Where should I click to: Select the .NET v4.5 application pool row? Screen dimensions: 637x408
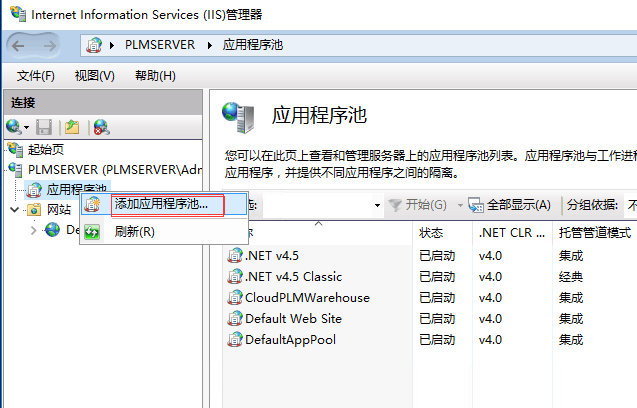[431, 256]
